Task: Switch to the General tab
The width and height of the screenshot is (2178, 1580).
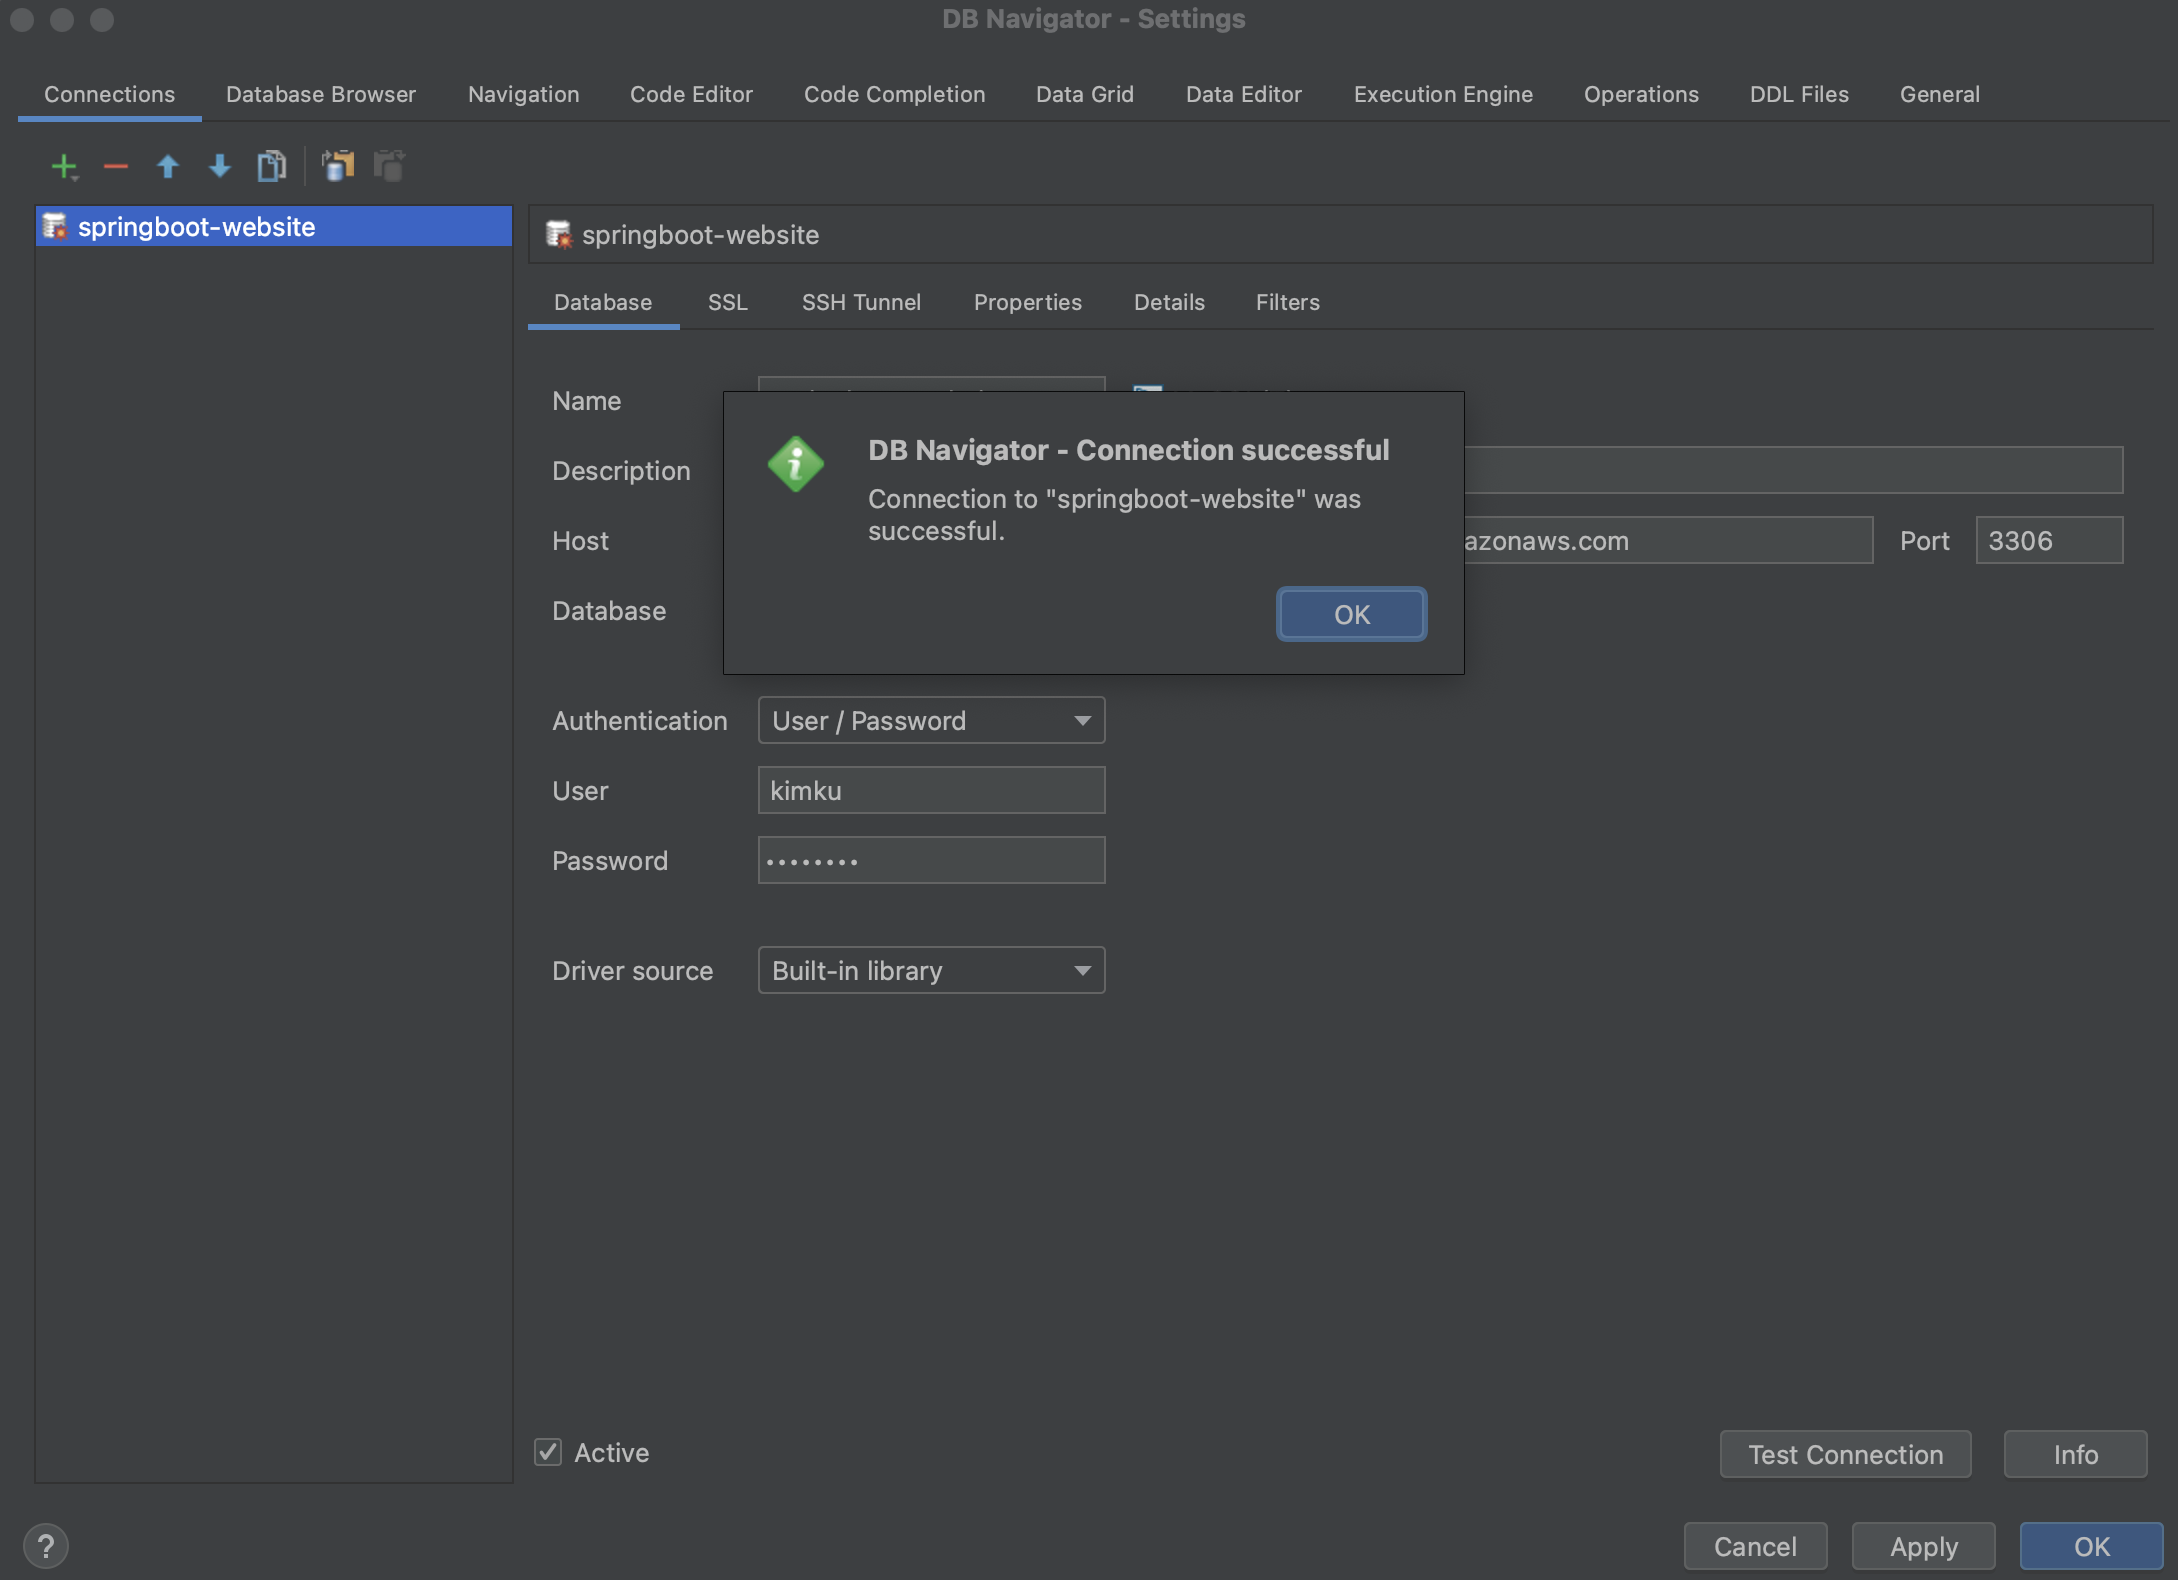Action: (x=1940, y=94)
